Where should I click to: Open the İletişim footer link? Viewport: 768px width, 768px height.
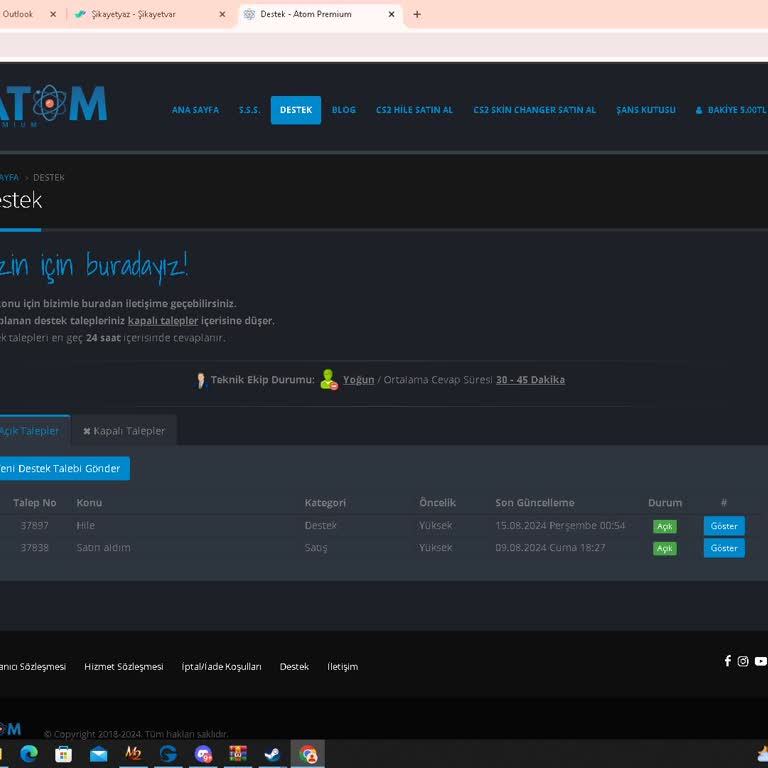pyautogui.click(x=342, y=666)
